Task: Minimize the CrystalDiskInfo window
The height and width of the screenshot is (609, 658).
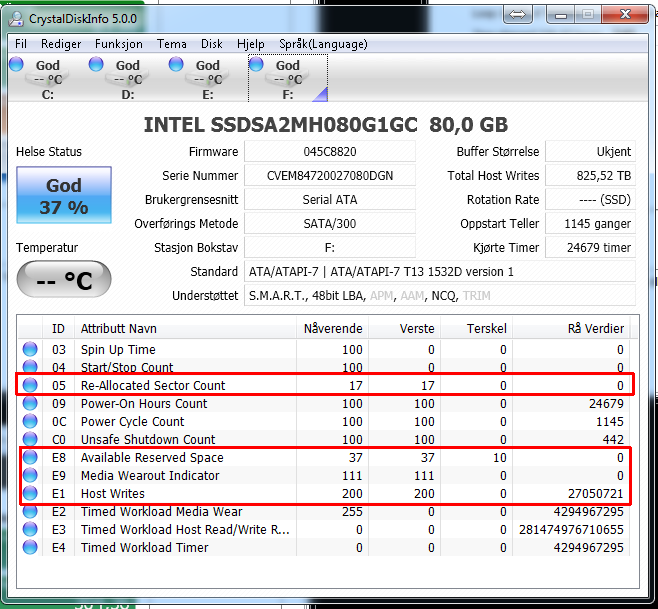Action: [x=561, y=15]
